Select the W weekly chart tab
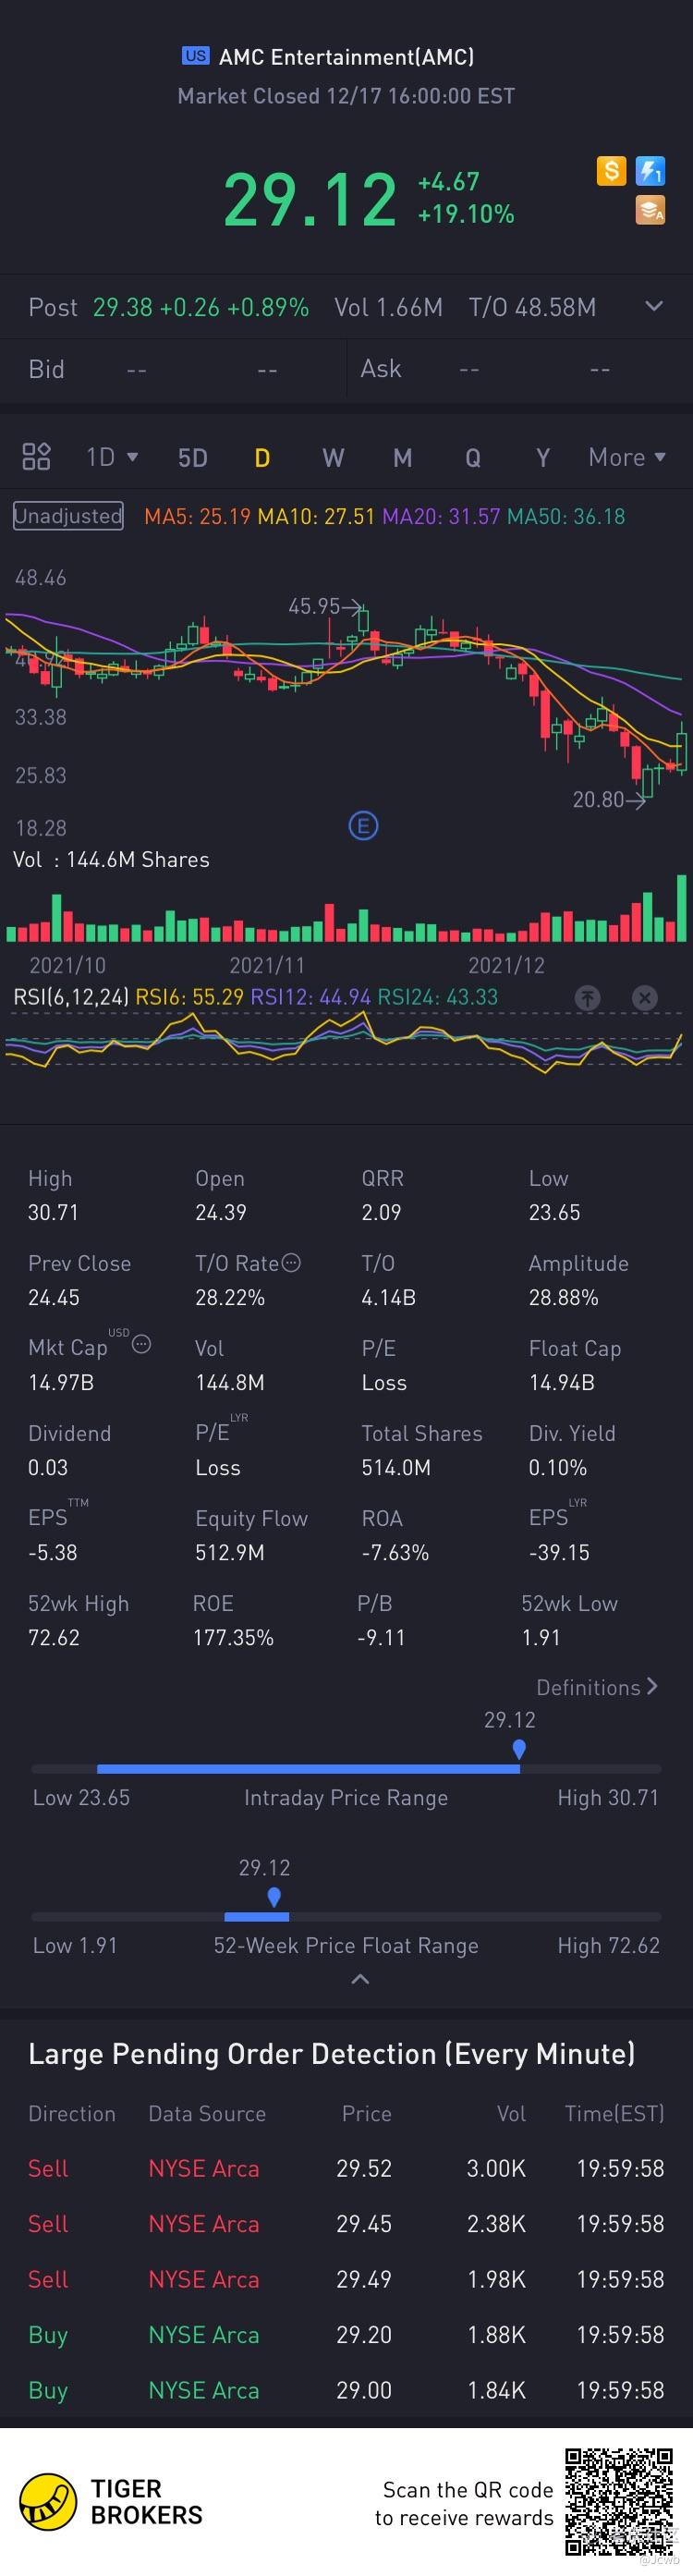Viewport: 693px width, 2576px height. coord(333,458)
